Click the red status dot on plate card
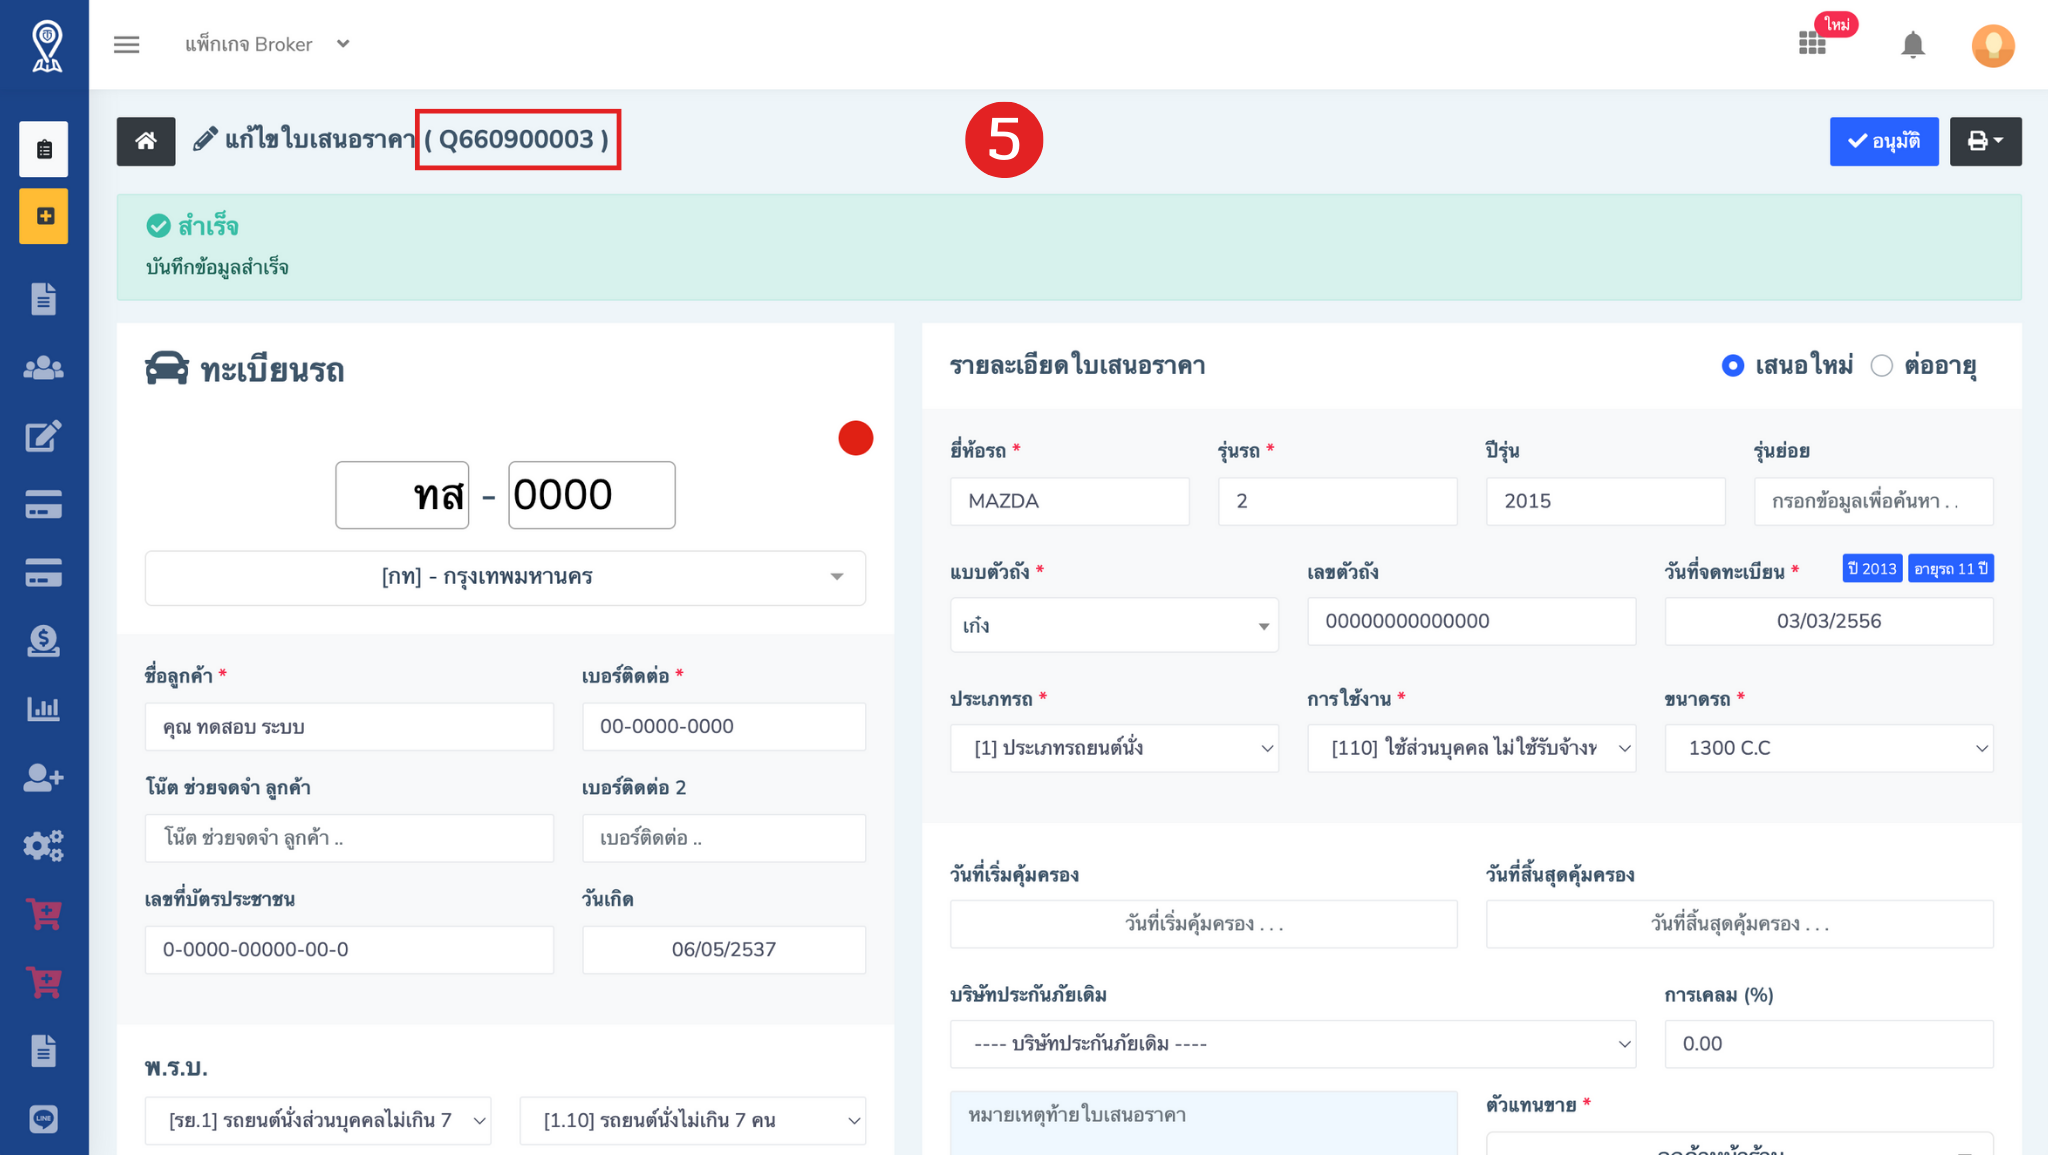This screenshot has height=1155, width=2048. click(x=856, y=438)
